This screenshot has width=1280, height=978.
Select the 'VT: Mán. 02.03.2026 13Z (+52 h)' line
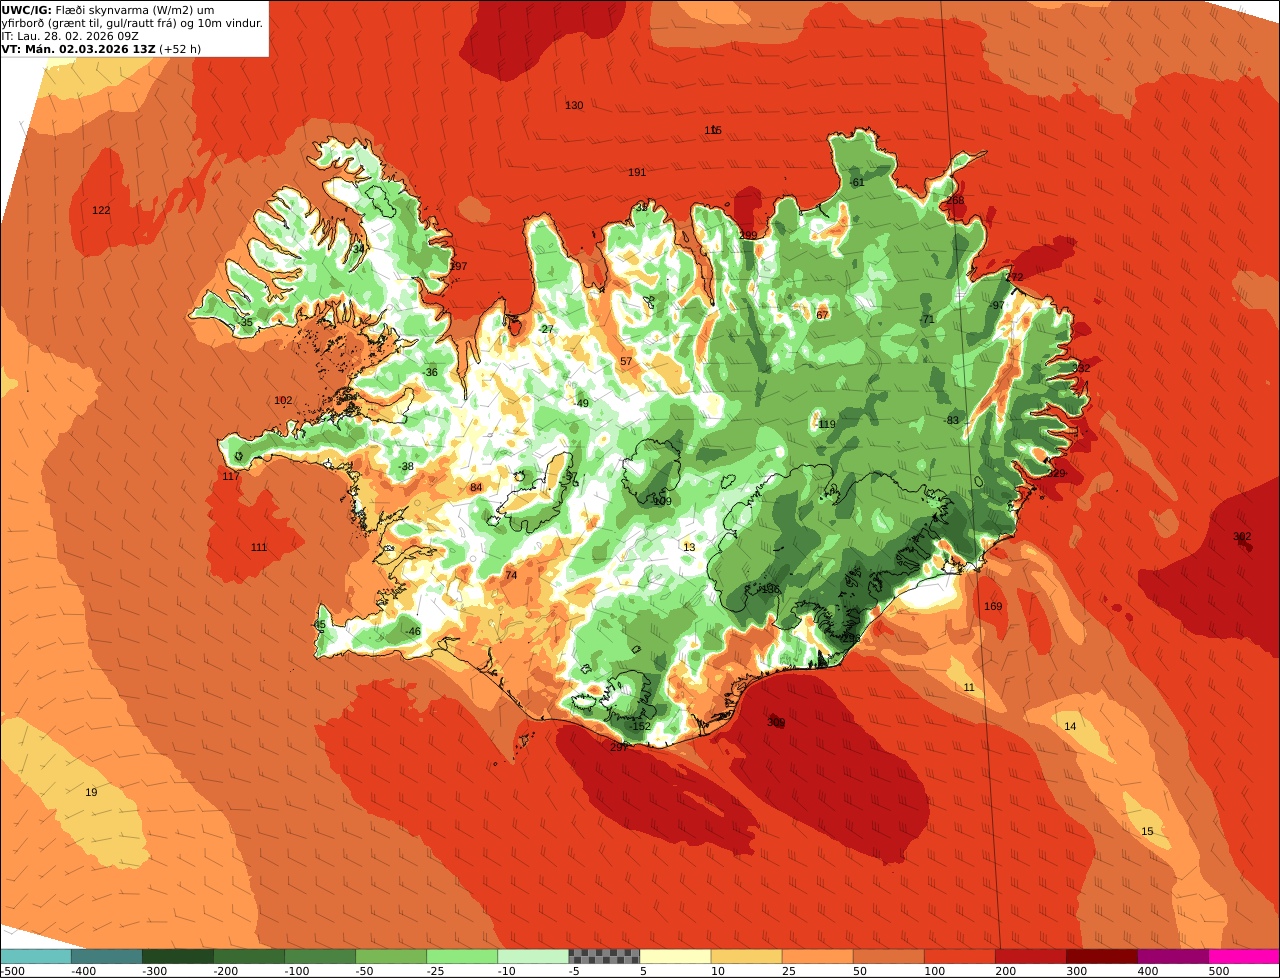point(102,48)
